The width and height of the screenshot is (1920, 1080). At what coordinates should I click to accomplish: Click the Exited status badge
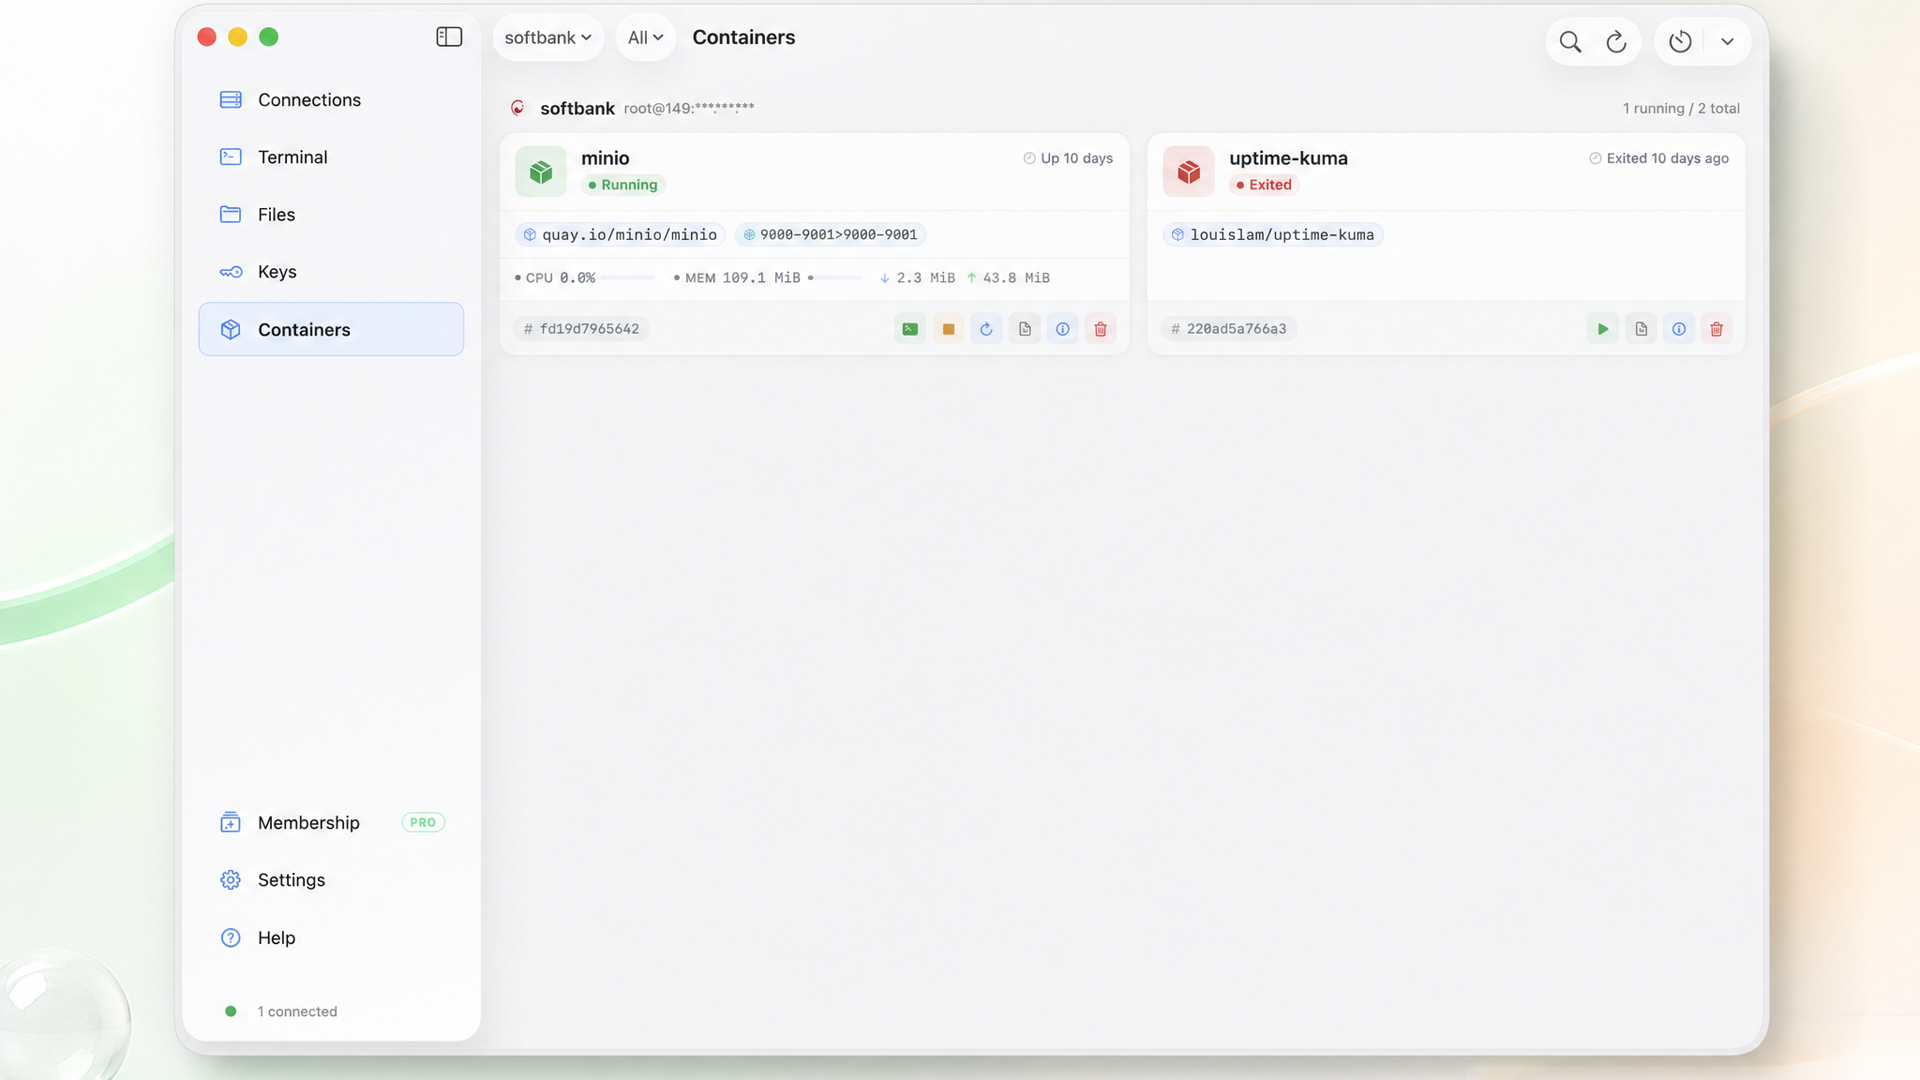pyautogui.click(x=1264, y=185)
